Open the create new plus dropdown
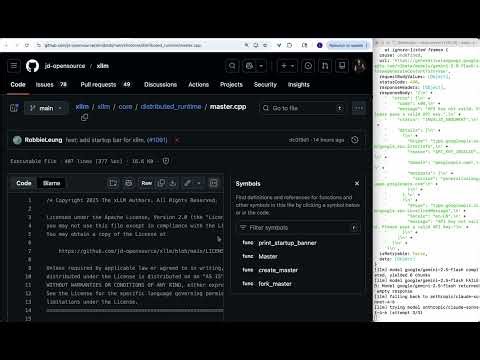The image size is (480, 360). (287, 66)
